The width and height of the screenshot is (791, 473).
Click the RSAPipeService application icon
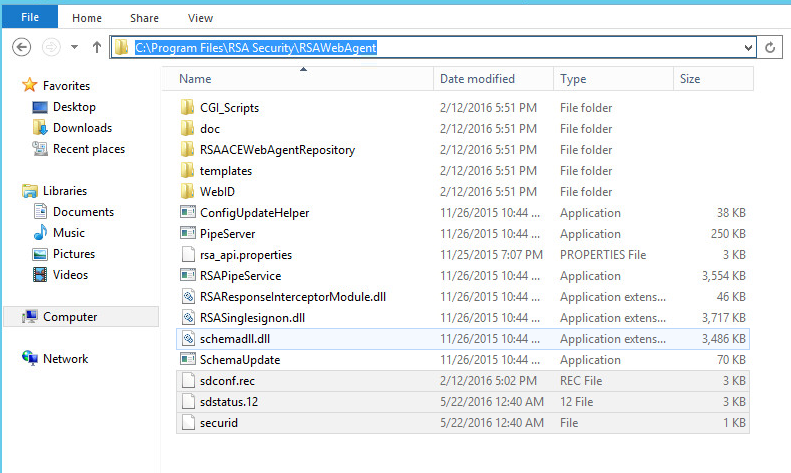coord(188,275)
